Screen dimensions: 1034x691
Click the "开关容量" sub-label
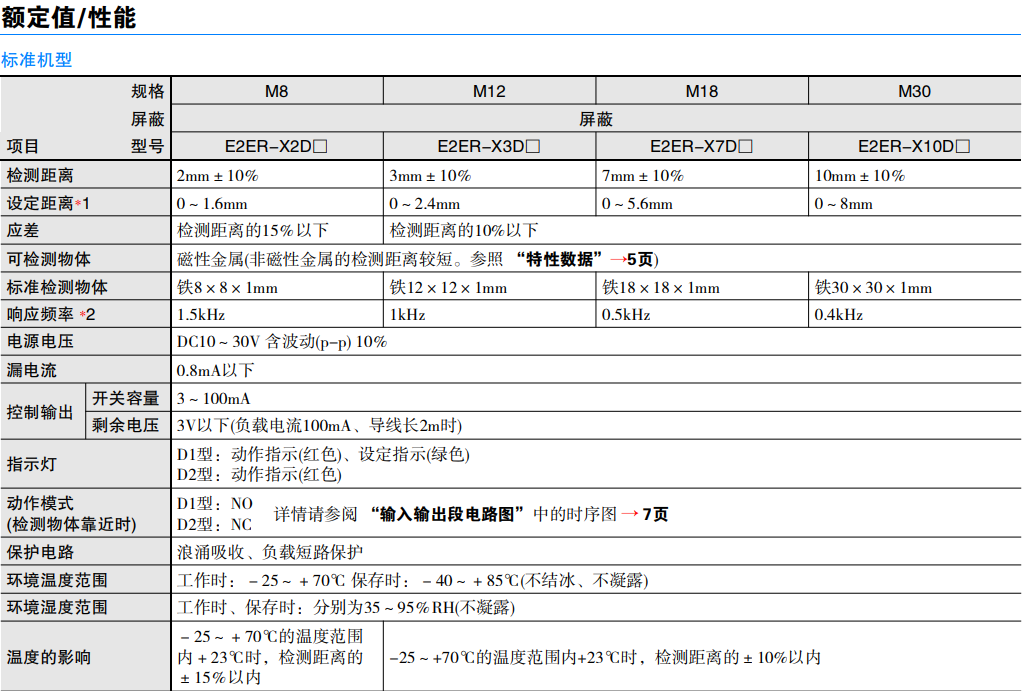coord(126,398)
